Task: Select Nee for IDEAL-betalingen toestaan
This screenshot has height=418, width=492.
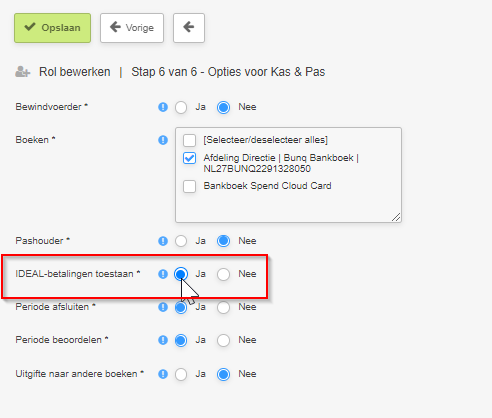Action: (x=223, y=274)
